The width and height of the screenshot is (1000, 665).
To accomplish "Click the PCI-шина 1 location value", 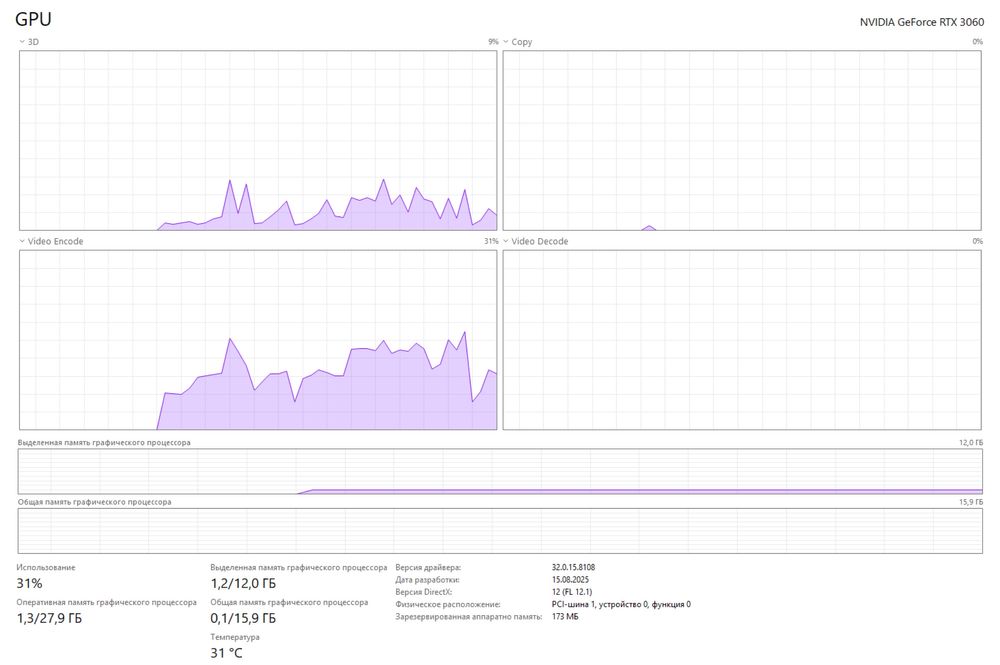I will (621, 604).
